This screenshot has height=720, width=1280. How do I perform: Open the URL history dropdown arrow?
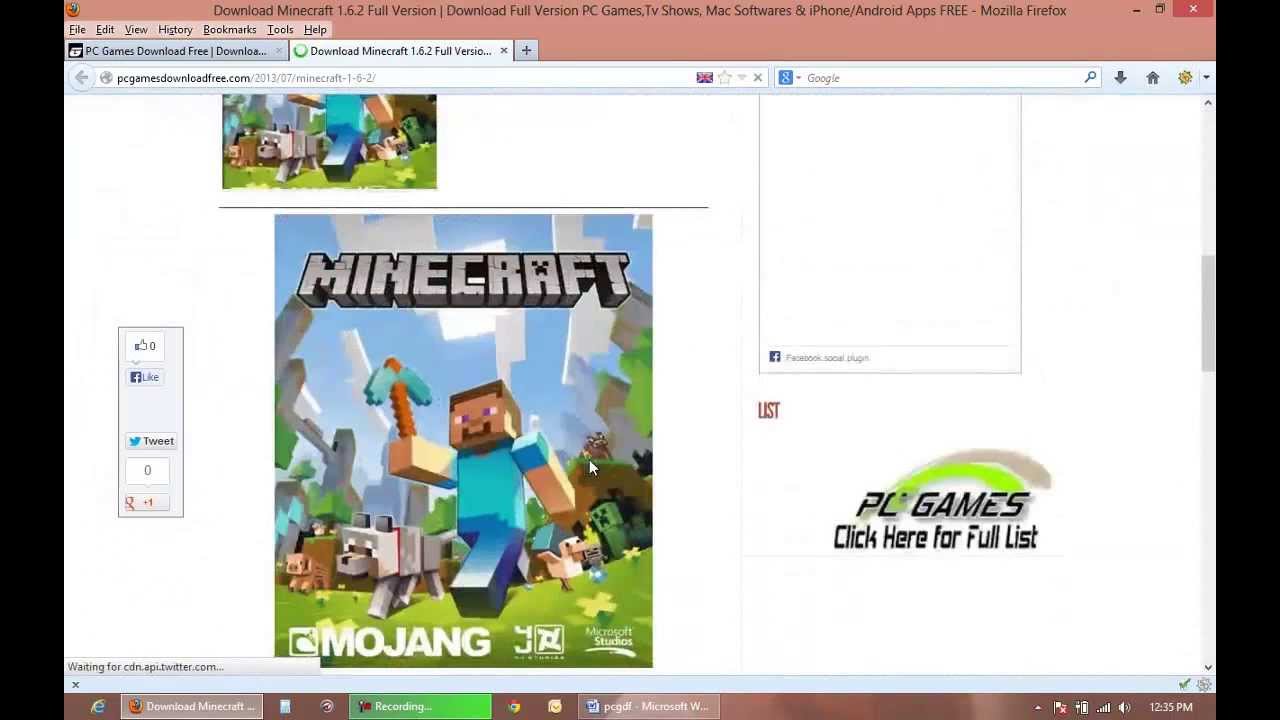741,78
